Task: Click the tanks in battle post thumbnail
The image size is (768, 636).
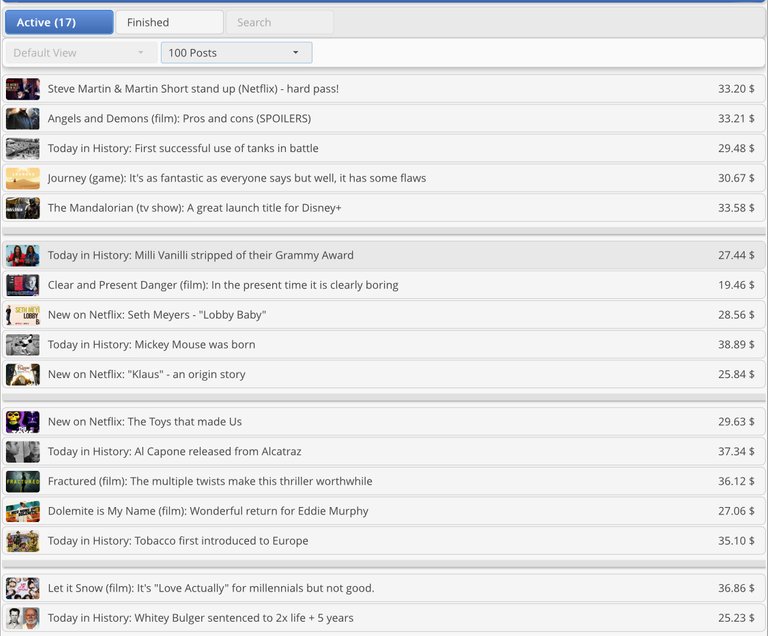Action: point(23,148)
